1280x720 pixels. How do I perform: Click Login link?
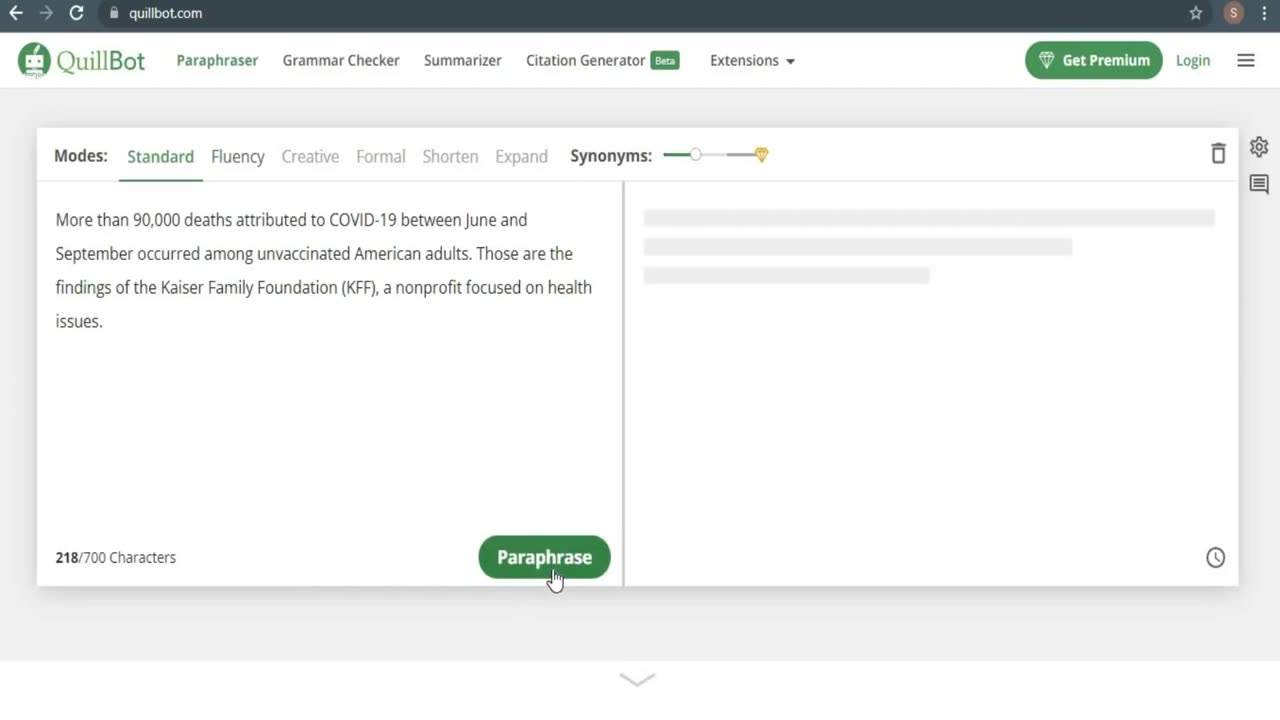tap(1193, 60)
